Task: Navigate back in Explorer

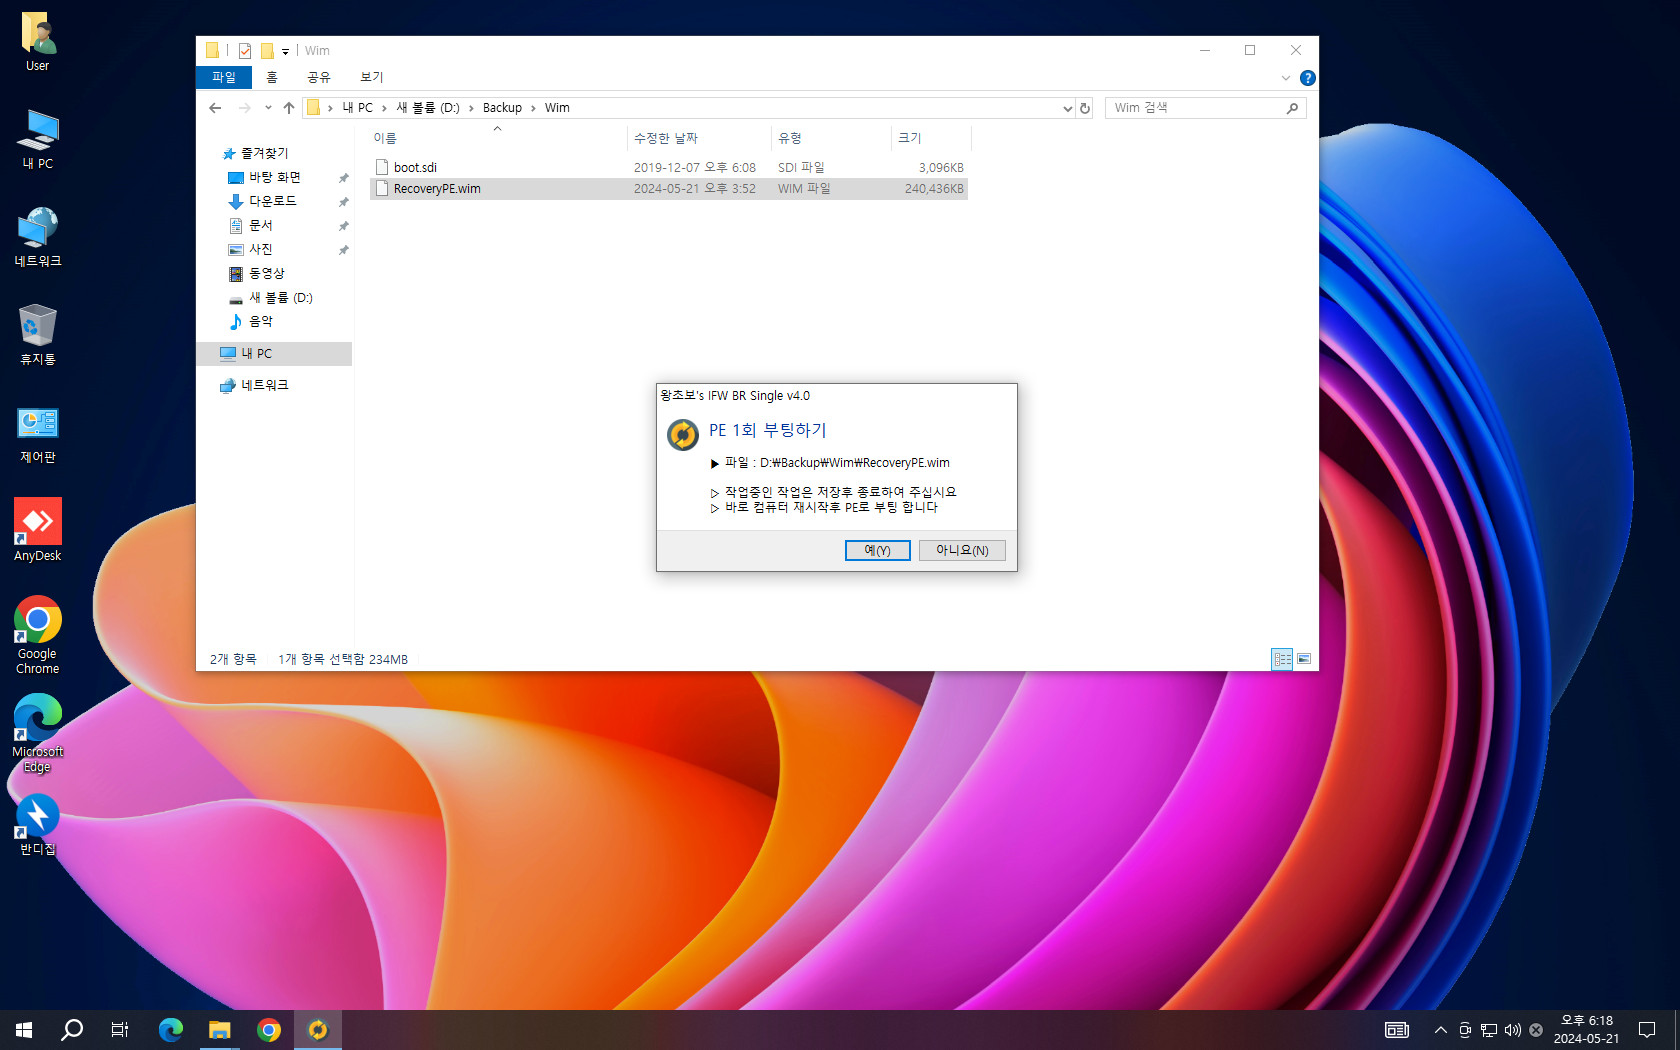Action: pos(215,108)
